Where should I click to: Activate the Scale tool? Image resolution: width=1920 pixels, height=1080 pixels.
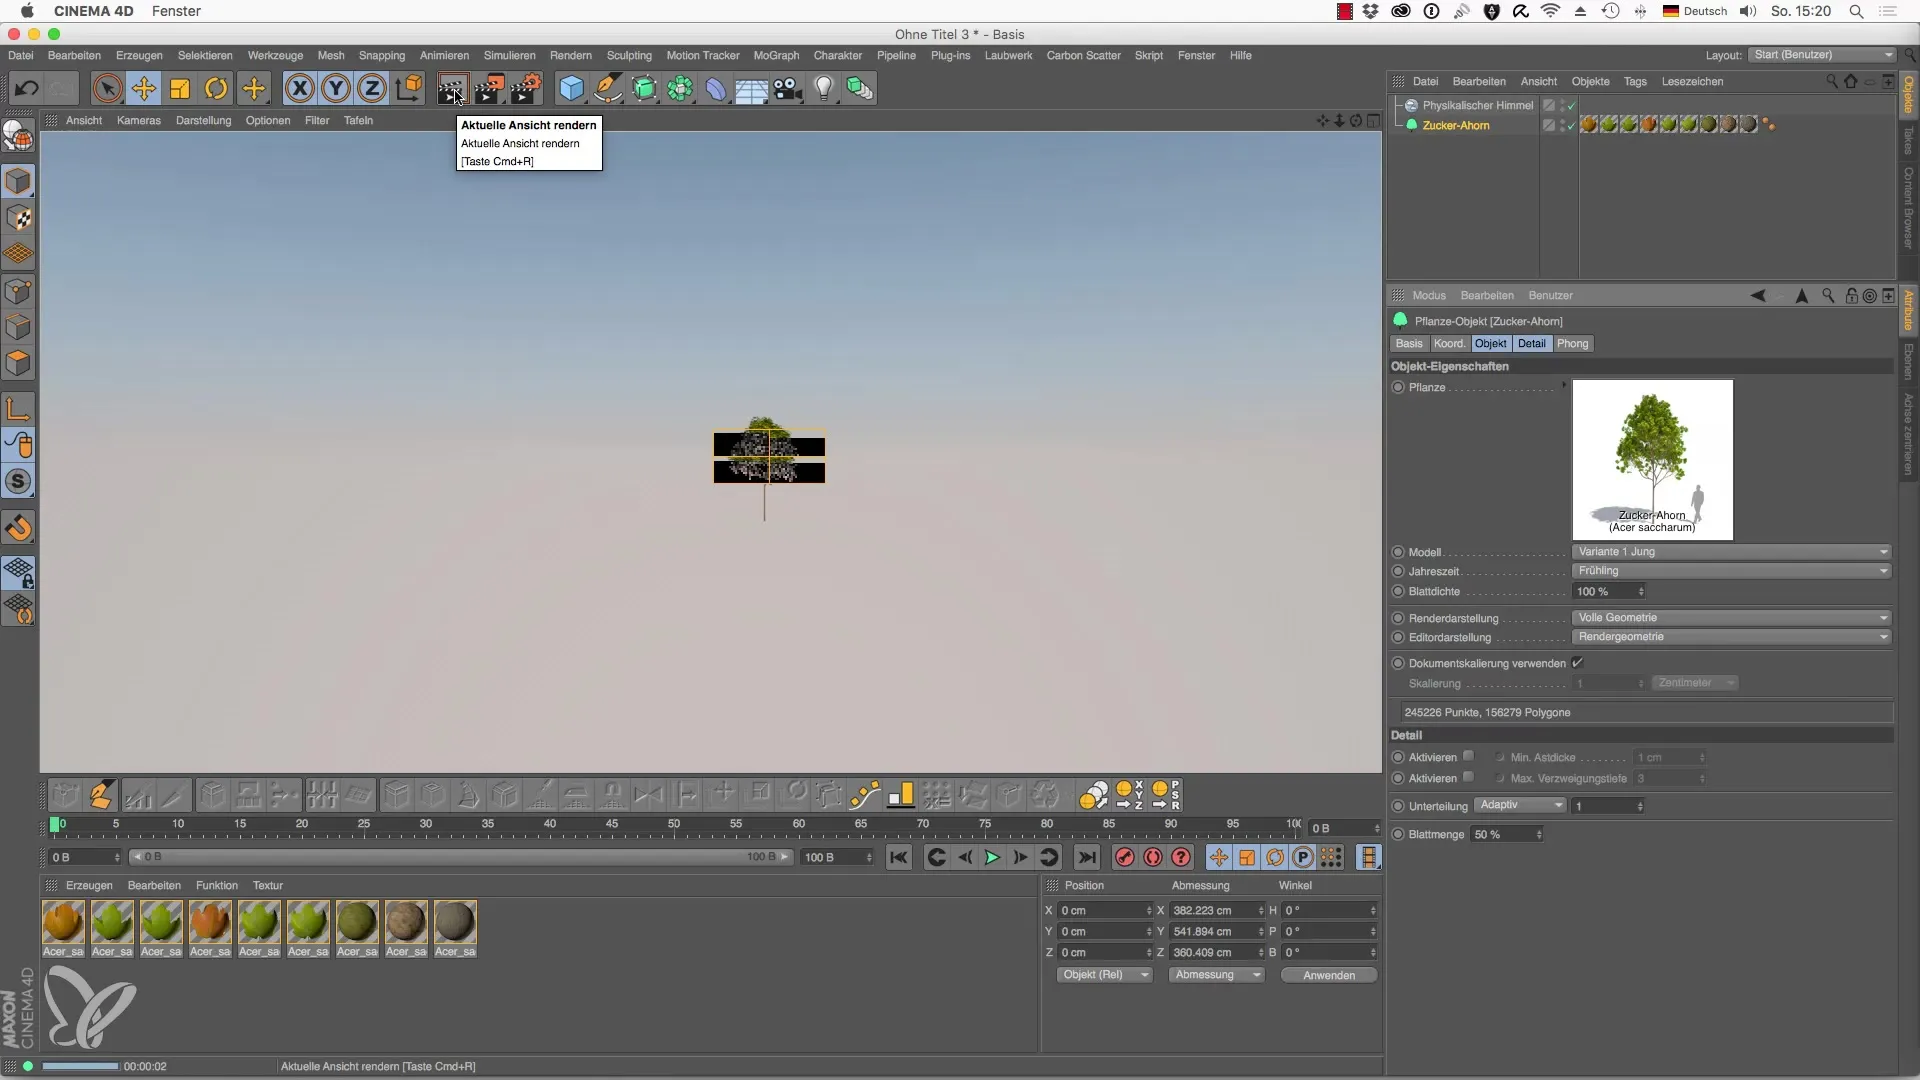(x=180, y=88)
